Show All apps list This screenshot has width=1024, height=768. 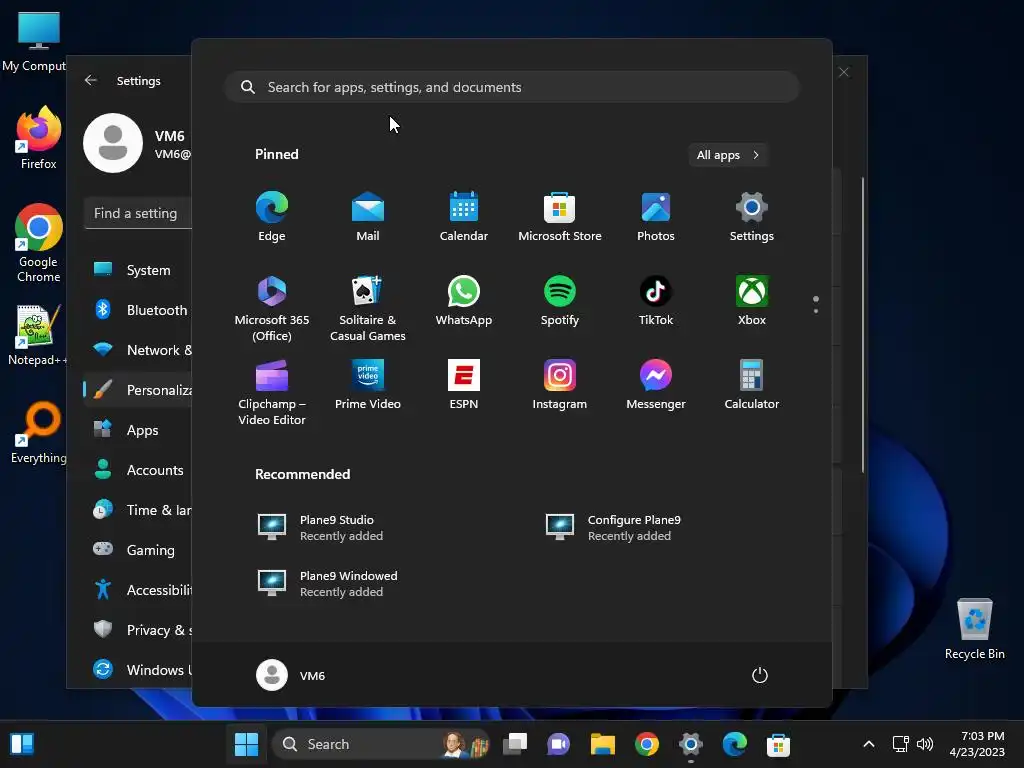tap(728, 155)
